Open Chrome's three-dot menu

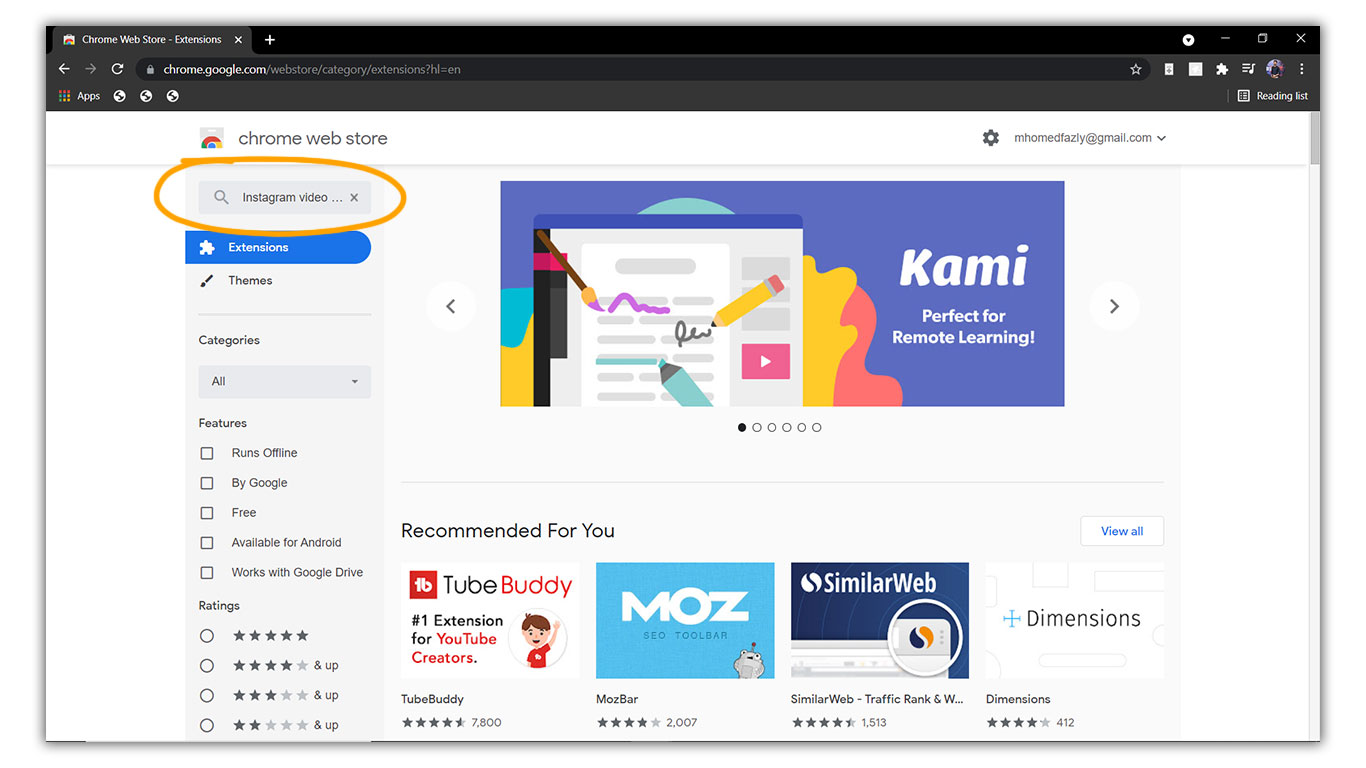tap(1301, 69)
